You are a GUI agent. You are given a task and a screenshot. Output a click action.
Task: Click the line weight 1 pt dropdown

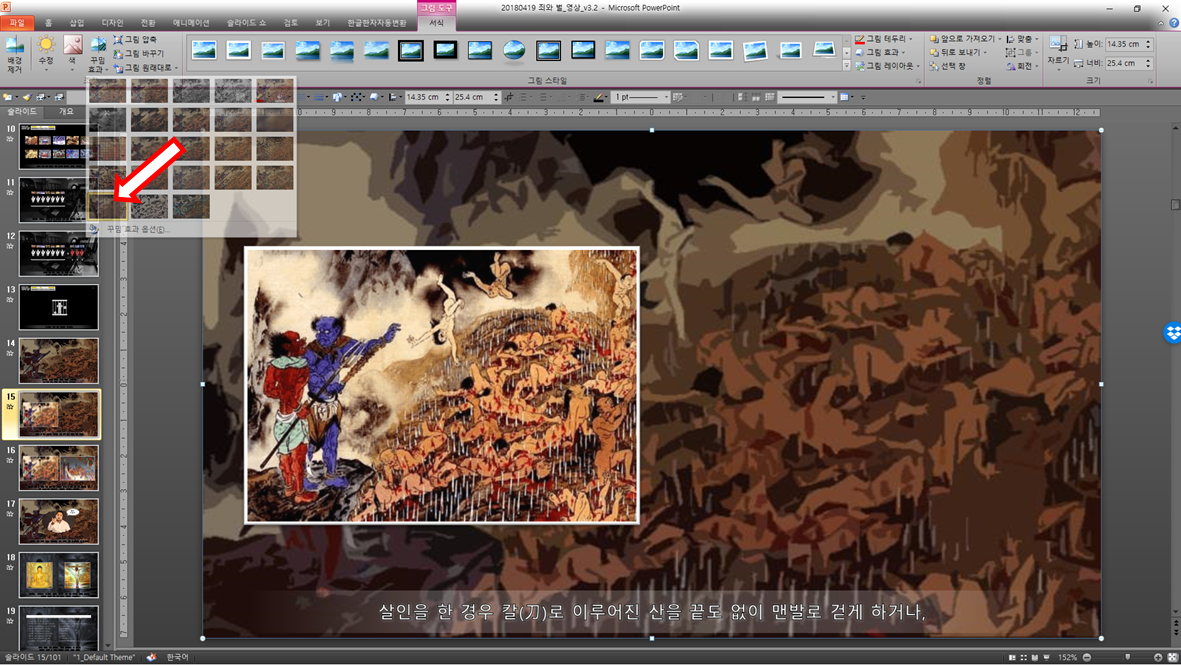[640, 97]
